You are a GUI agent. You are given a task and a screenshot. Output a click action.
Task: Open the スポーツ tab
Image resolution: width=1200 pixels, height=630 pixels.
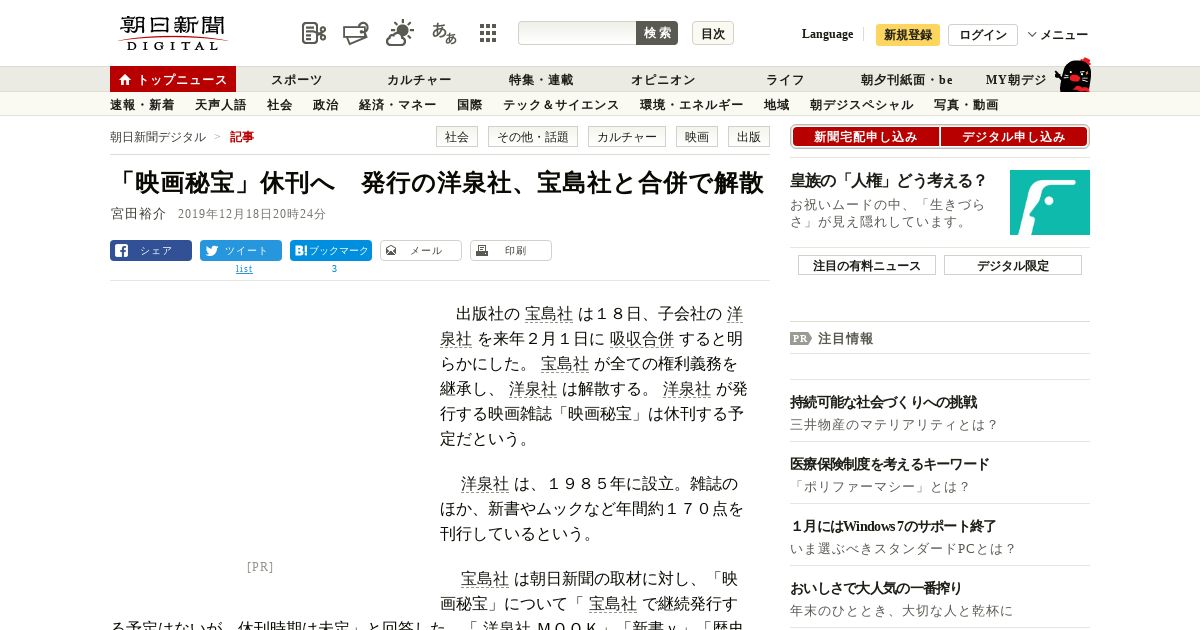[297, 80]
